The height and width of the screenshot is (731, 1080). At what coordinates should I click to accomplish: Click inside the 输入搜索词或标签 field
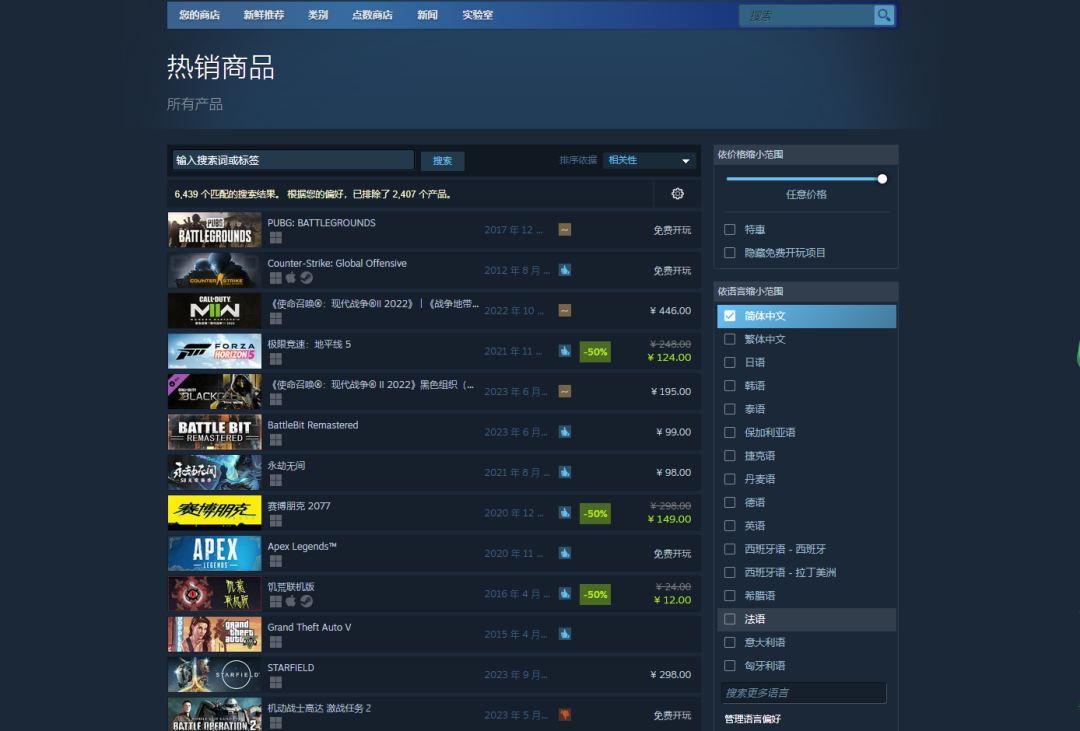coord(293,160)
